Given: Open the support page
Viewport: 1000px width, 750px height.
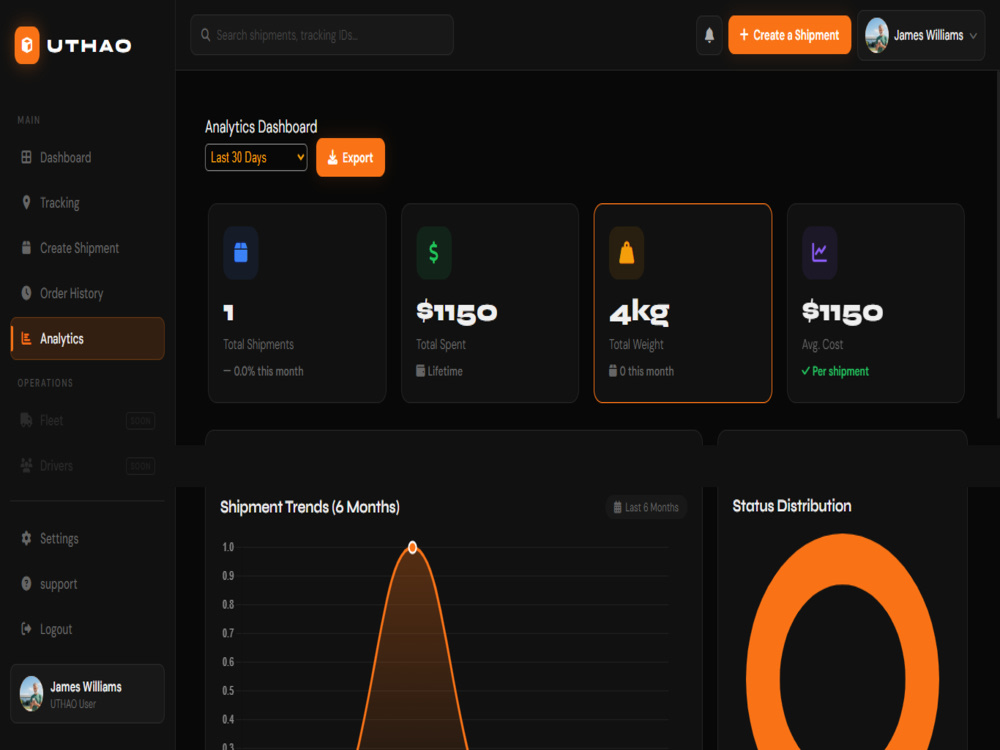Looking at the screenshot, I should click(x=87, y=584).
